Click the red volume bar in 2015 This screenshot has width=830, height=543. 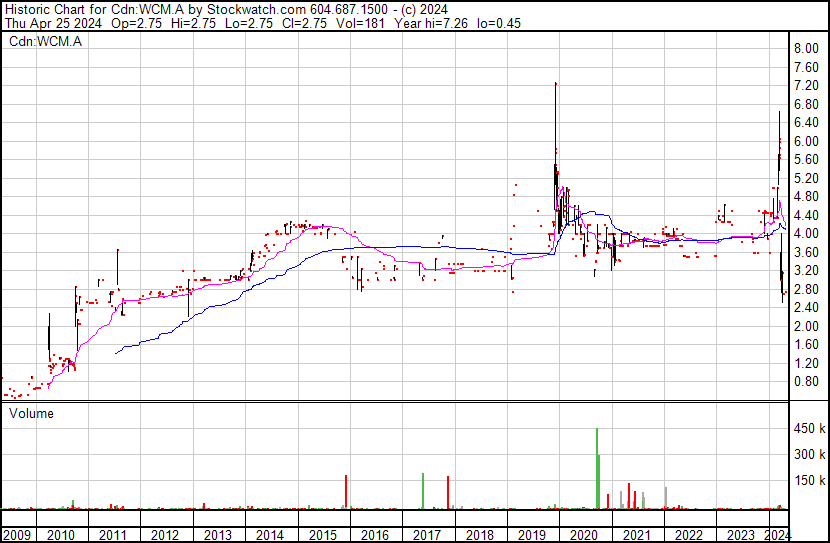pos(346,491)
